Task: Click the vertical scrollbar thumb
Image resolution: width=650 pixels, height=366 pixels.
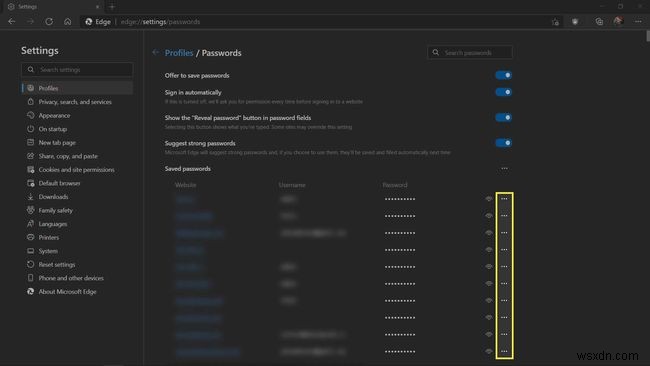Action: click(647, 36)
